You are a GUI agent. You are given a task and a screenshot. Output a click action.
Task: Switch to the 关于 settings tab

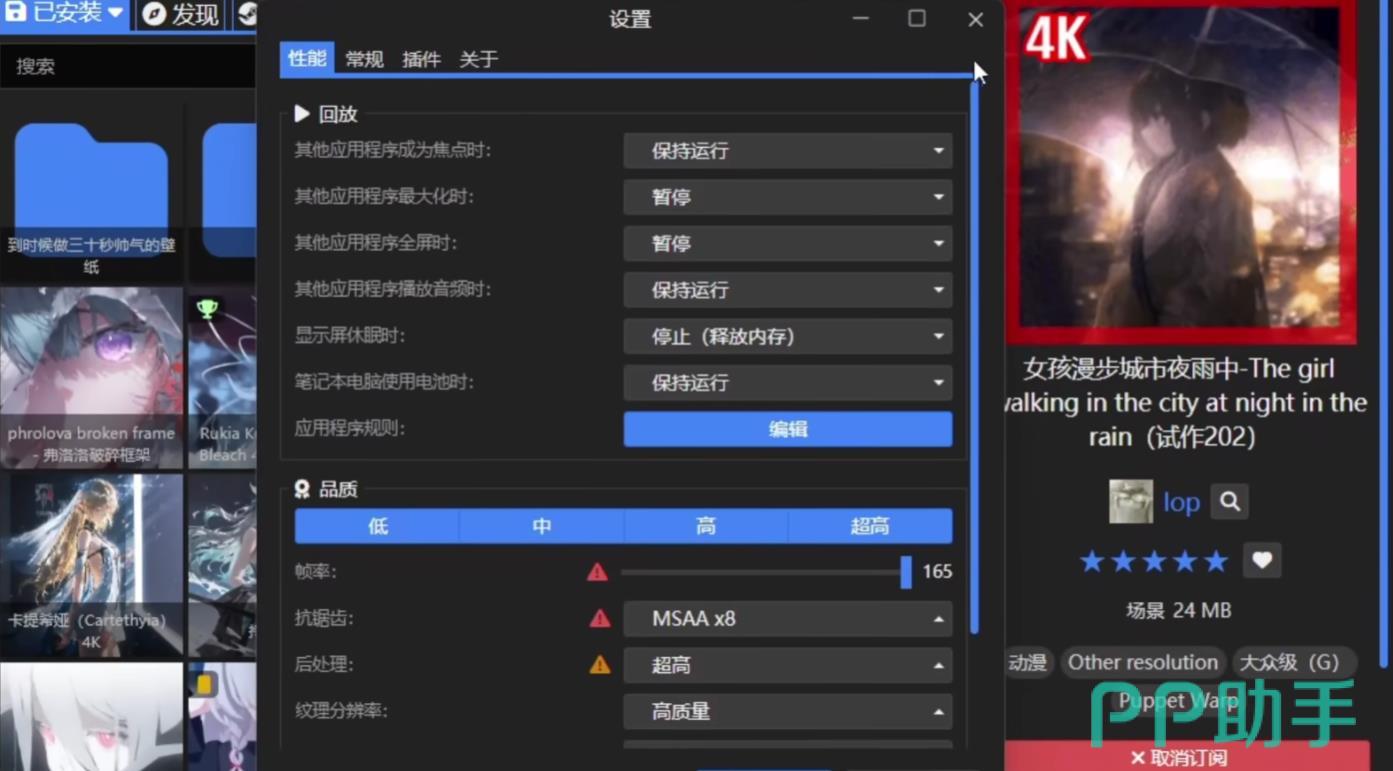coord(478,59)
